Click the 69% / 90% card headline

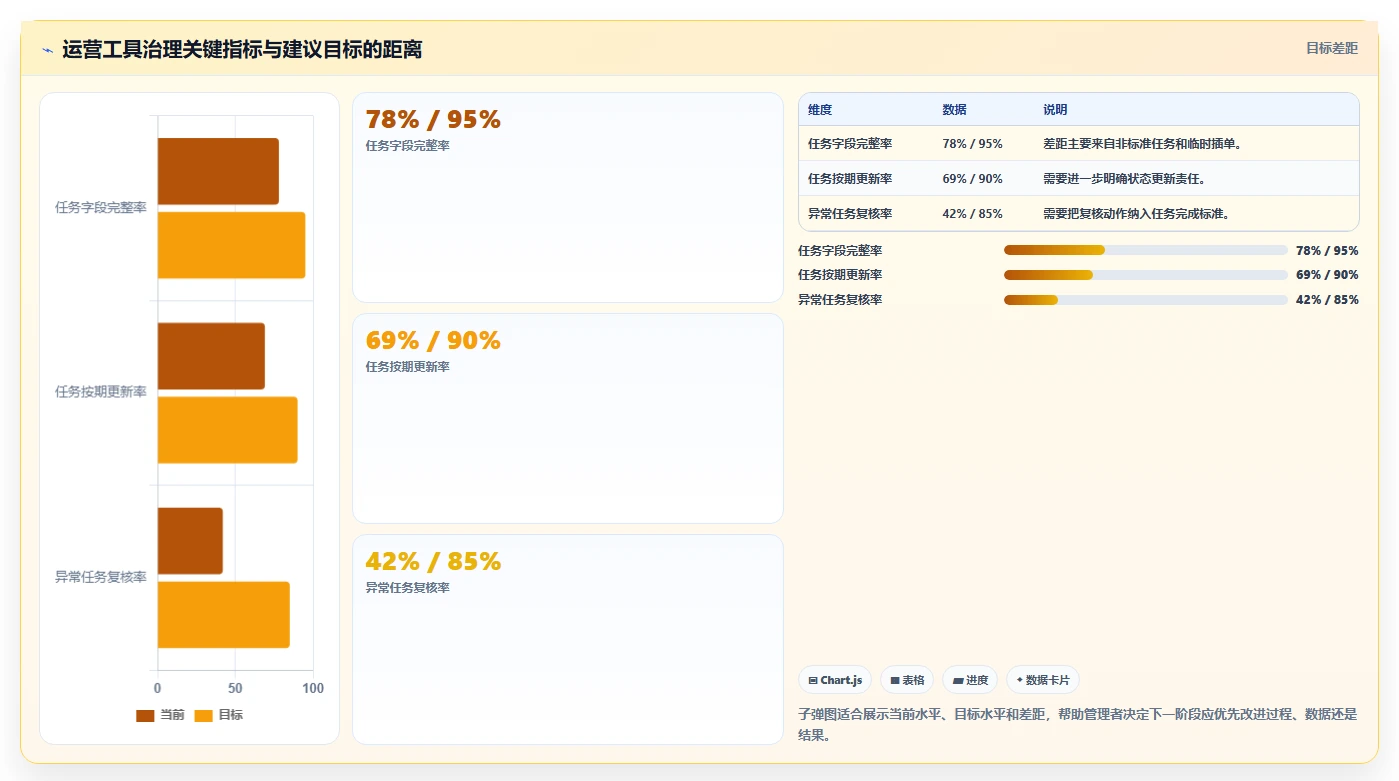click(433, 341)
